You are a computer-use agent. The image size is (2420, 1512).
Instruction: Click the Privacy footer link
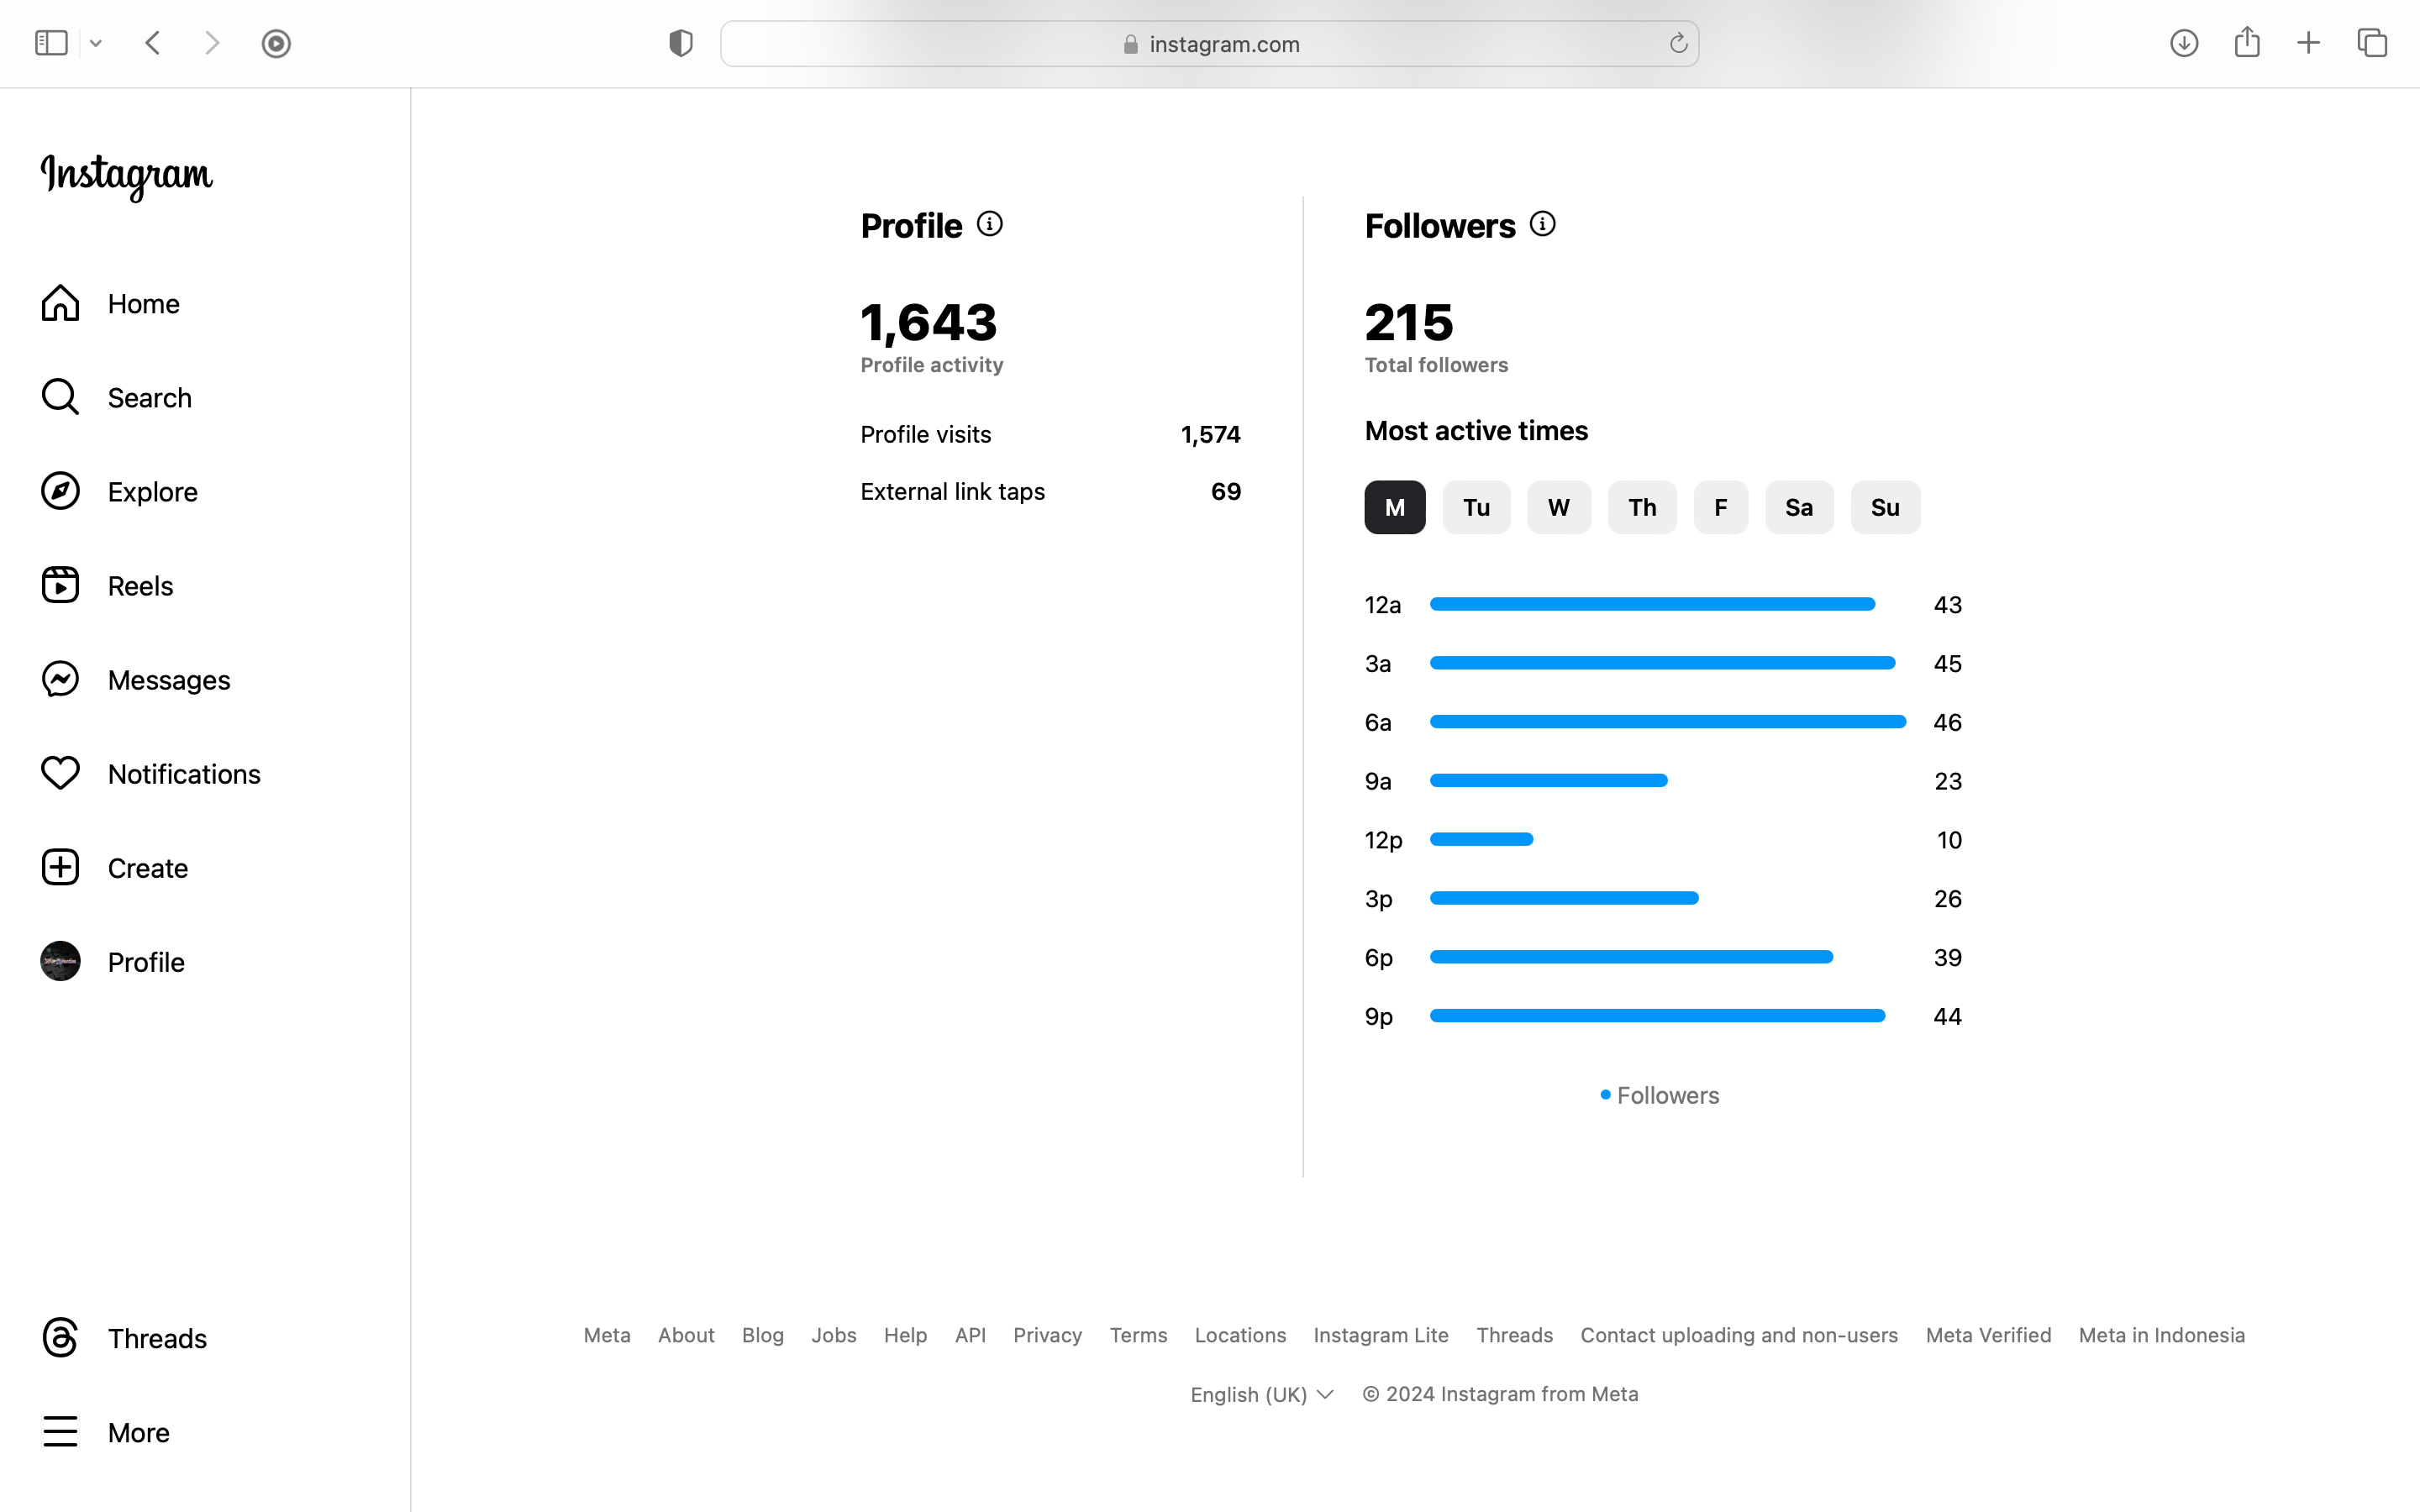[1046, 1335]
